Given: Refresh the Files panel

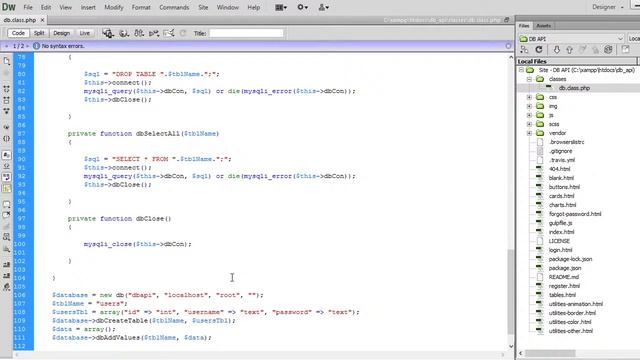Looking at the screenshot, I should click(539, 50).
